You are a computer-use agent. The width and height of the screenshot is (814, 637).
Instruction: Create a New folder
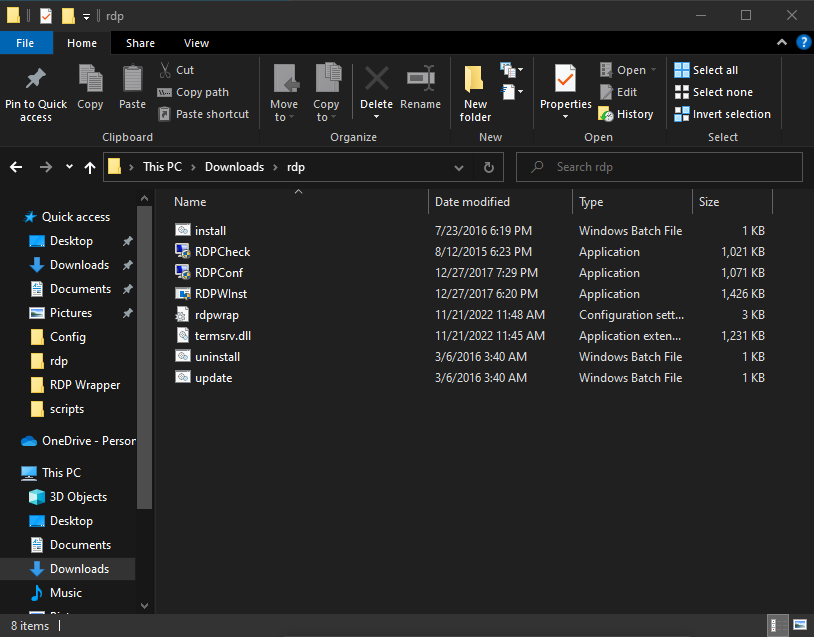475,94
